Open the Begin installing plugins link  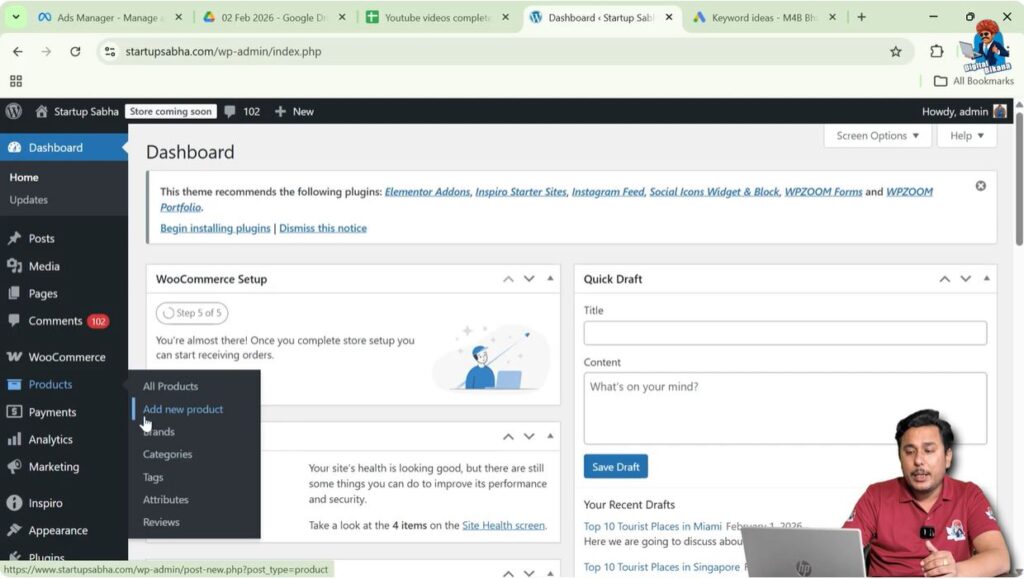coord(214,228)
